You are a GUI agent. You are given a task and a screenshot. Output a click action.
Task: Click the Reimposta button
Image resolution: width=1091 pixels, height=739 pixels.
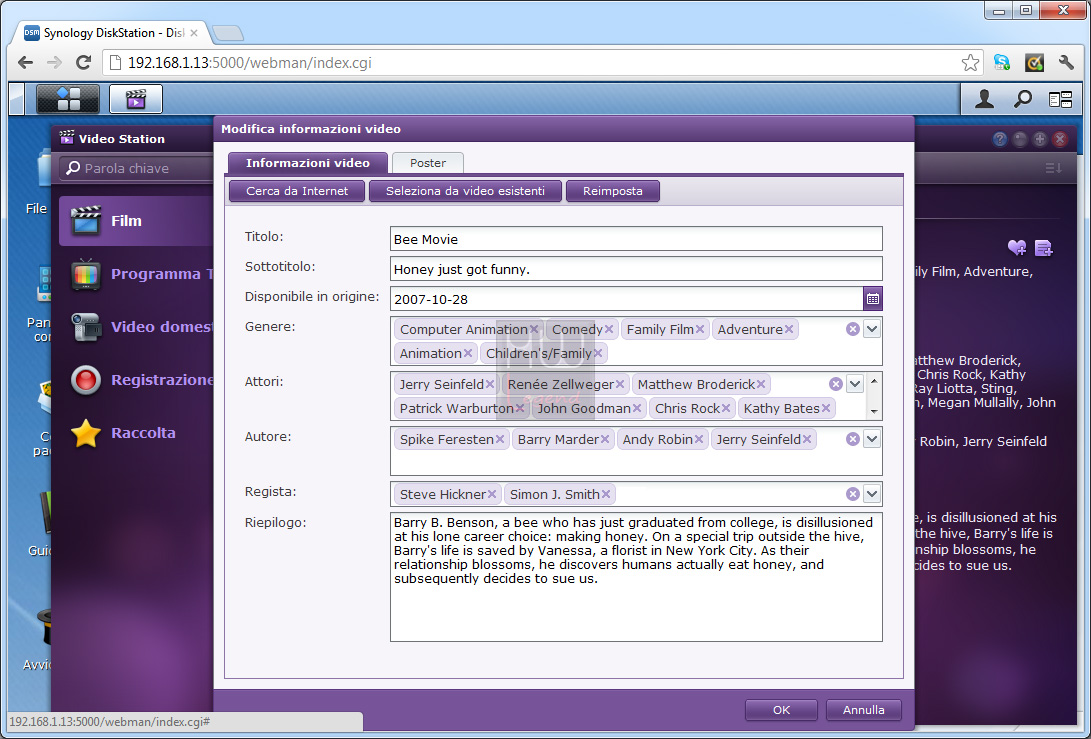click(613, 191)
